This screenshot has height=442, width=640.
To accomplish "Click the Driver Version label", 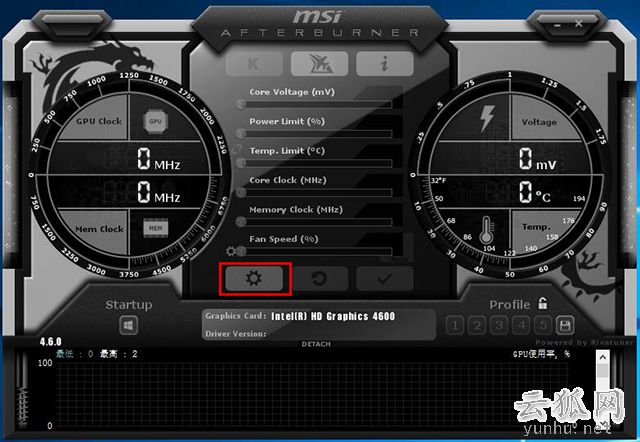I will pos(236,334).
